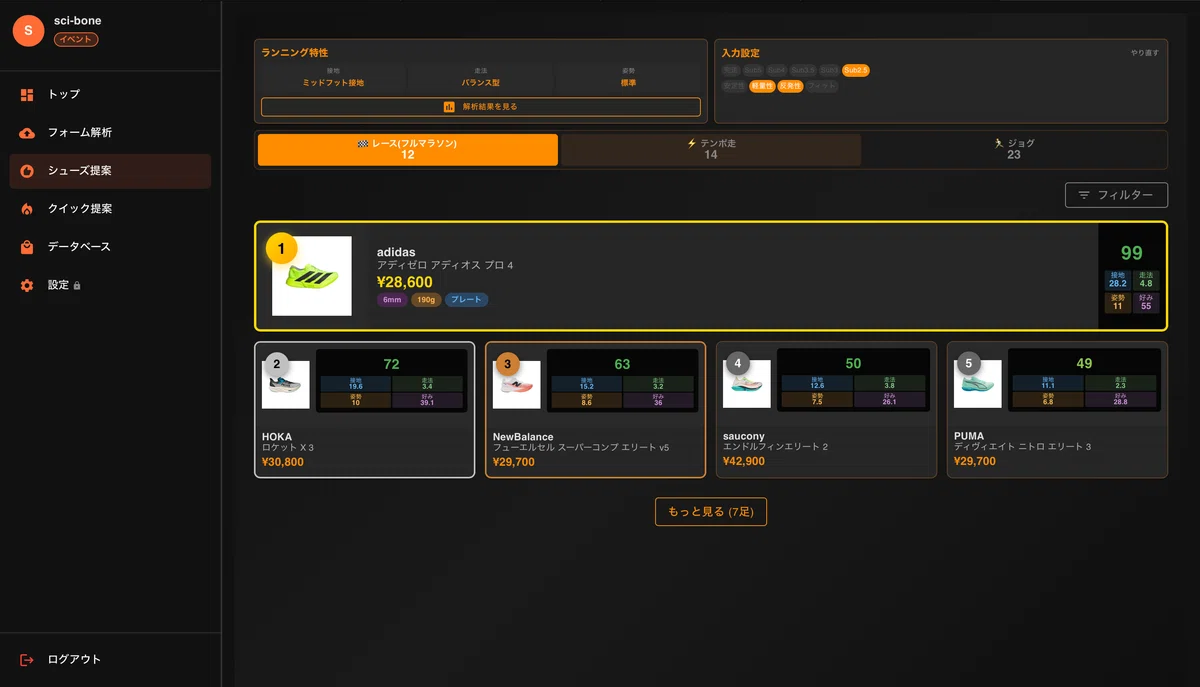Click the データベース bag icon
Viewport: 1200px width, 687px height.
(27, 247)
